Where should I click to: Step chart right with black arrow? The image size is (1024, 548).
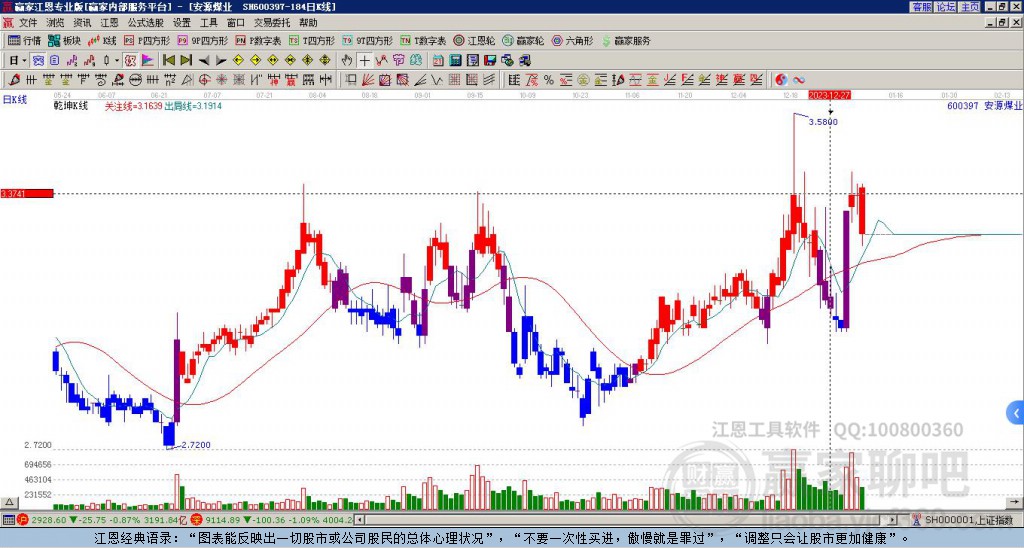pos(221,61)
